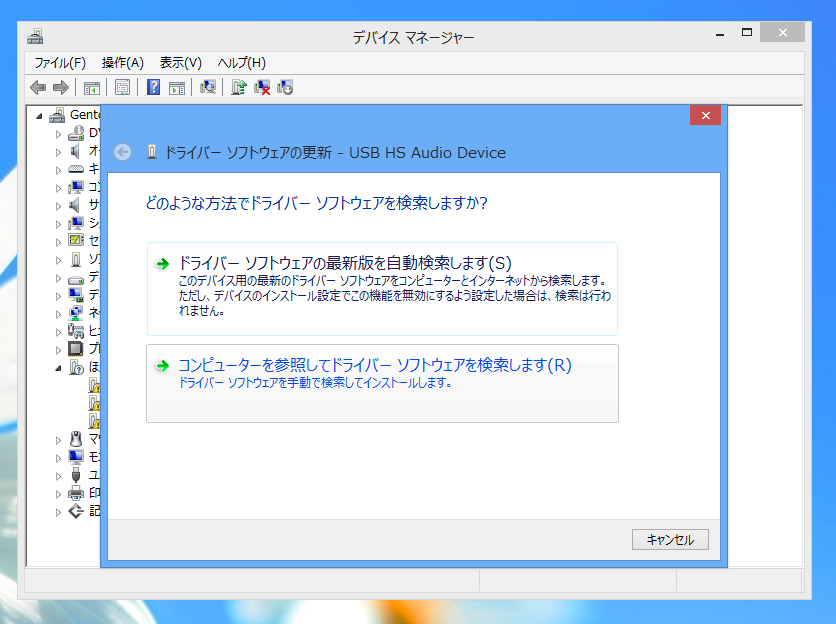Expand the 印 print queue arrow
This screenshot has width=836, height=624.
click(x=58, y=494)
